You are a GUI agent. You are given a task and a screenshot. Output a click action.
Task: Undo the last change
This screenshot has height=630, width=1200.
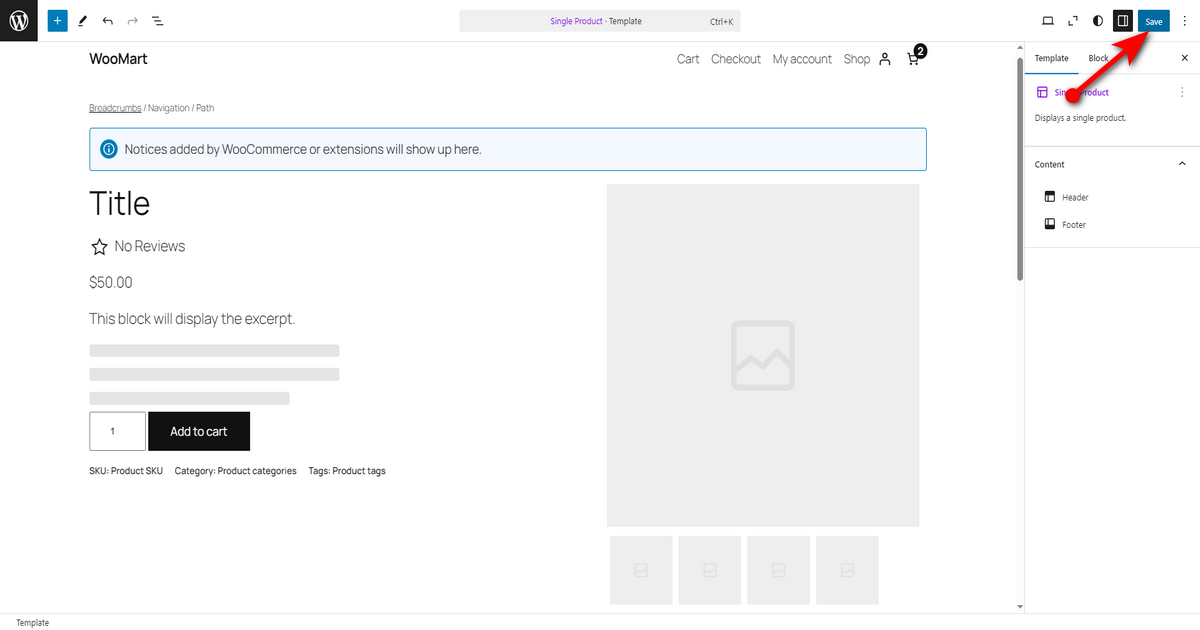coord(108,20)
